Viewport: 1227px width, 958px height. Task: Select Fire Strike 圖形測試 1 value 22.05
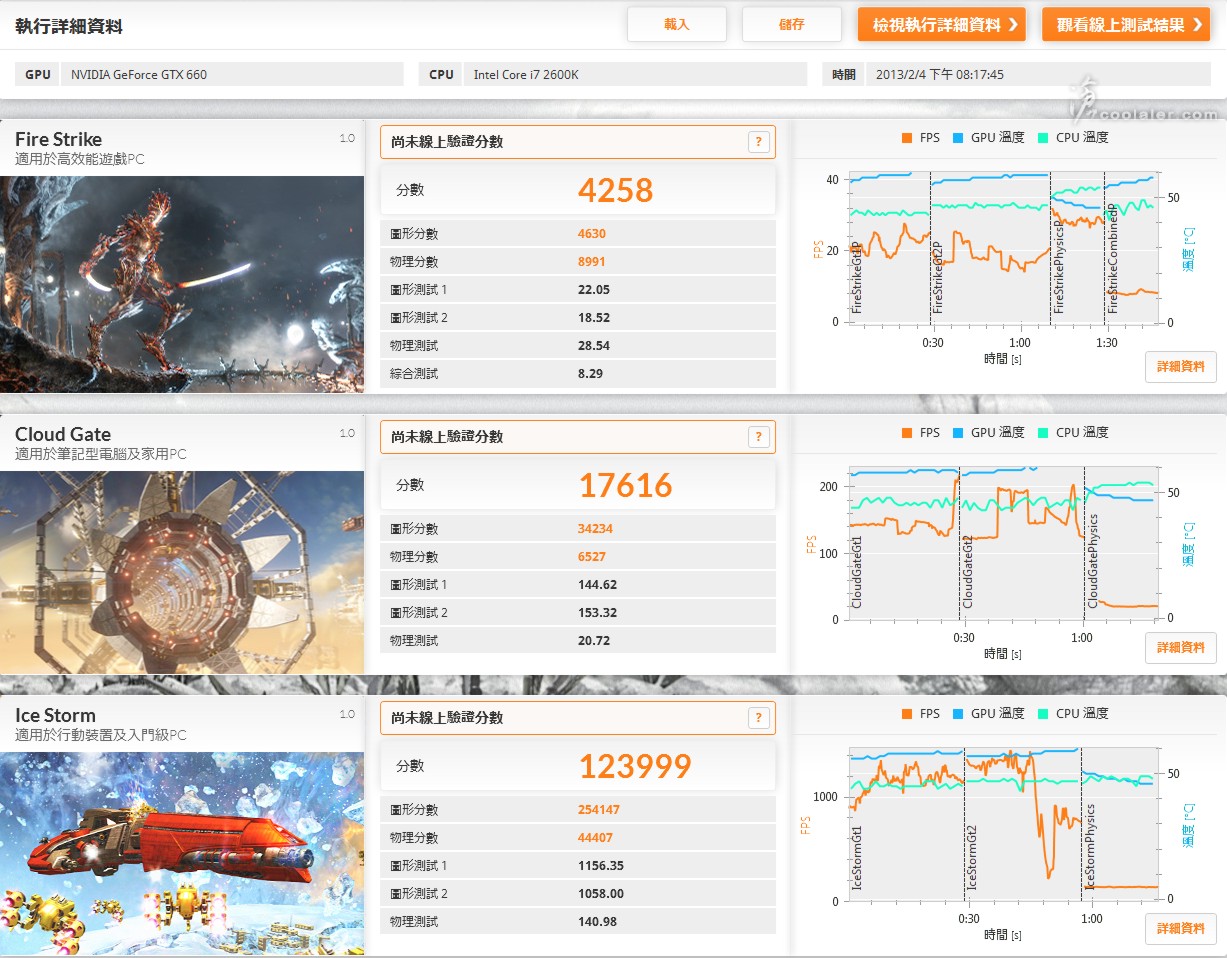(x=594, y=290)
